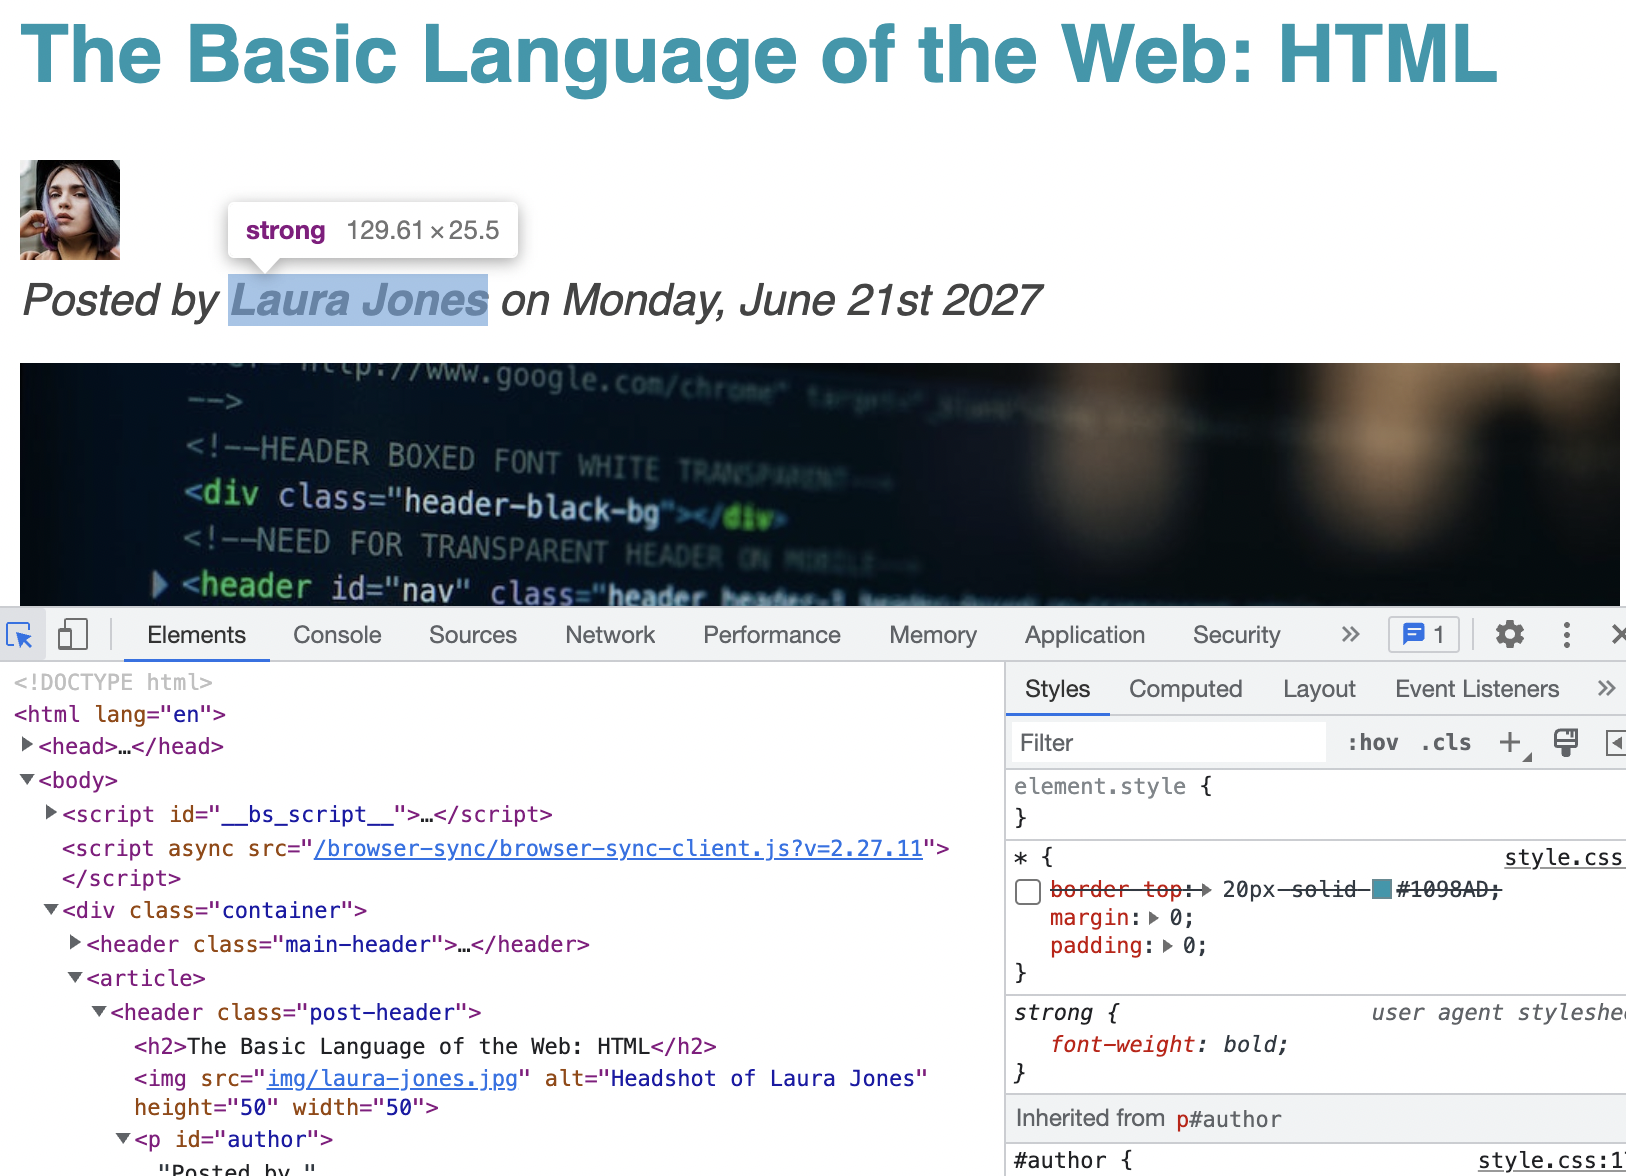Switch to the Console tab
The image size is (1626, 1176).
pyautogui.click(x=337, y=635)
